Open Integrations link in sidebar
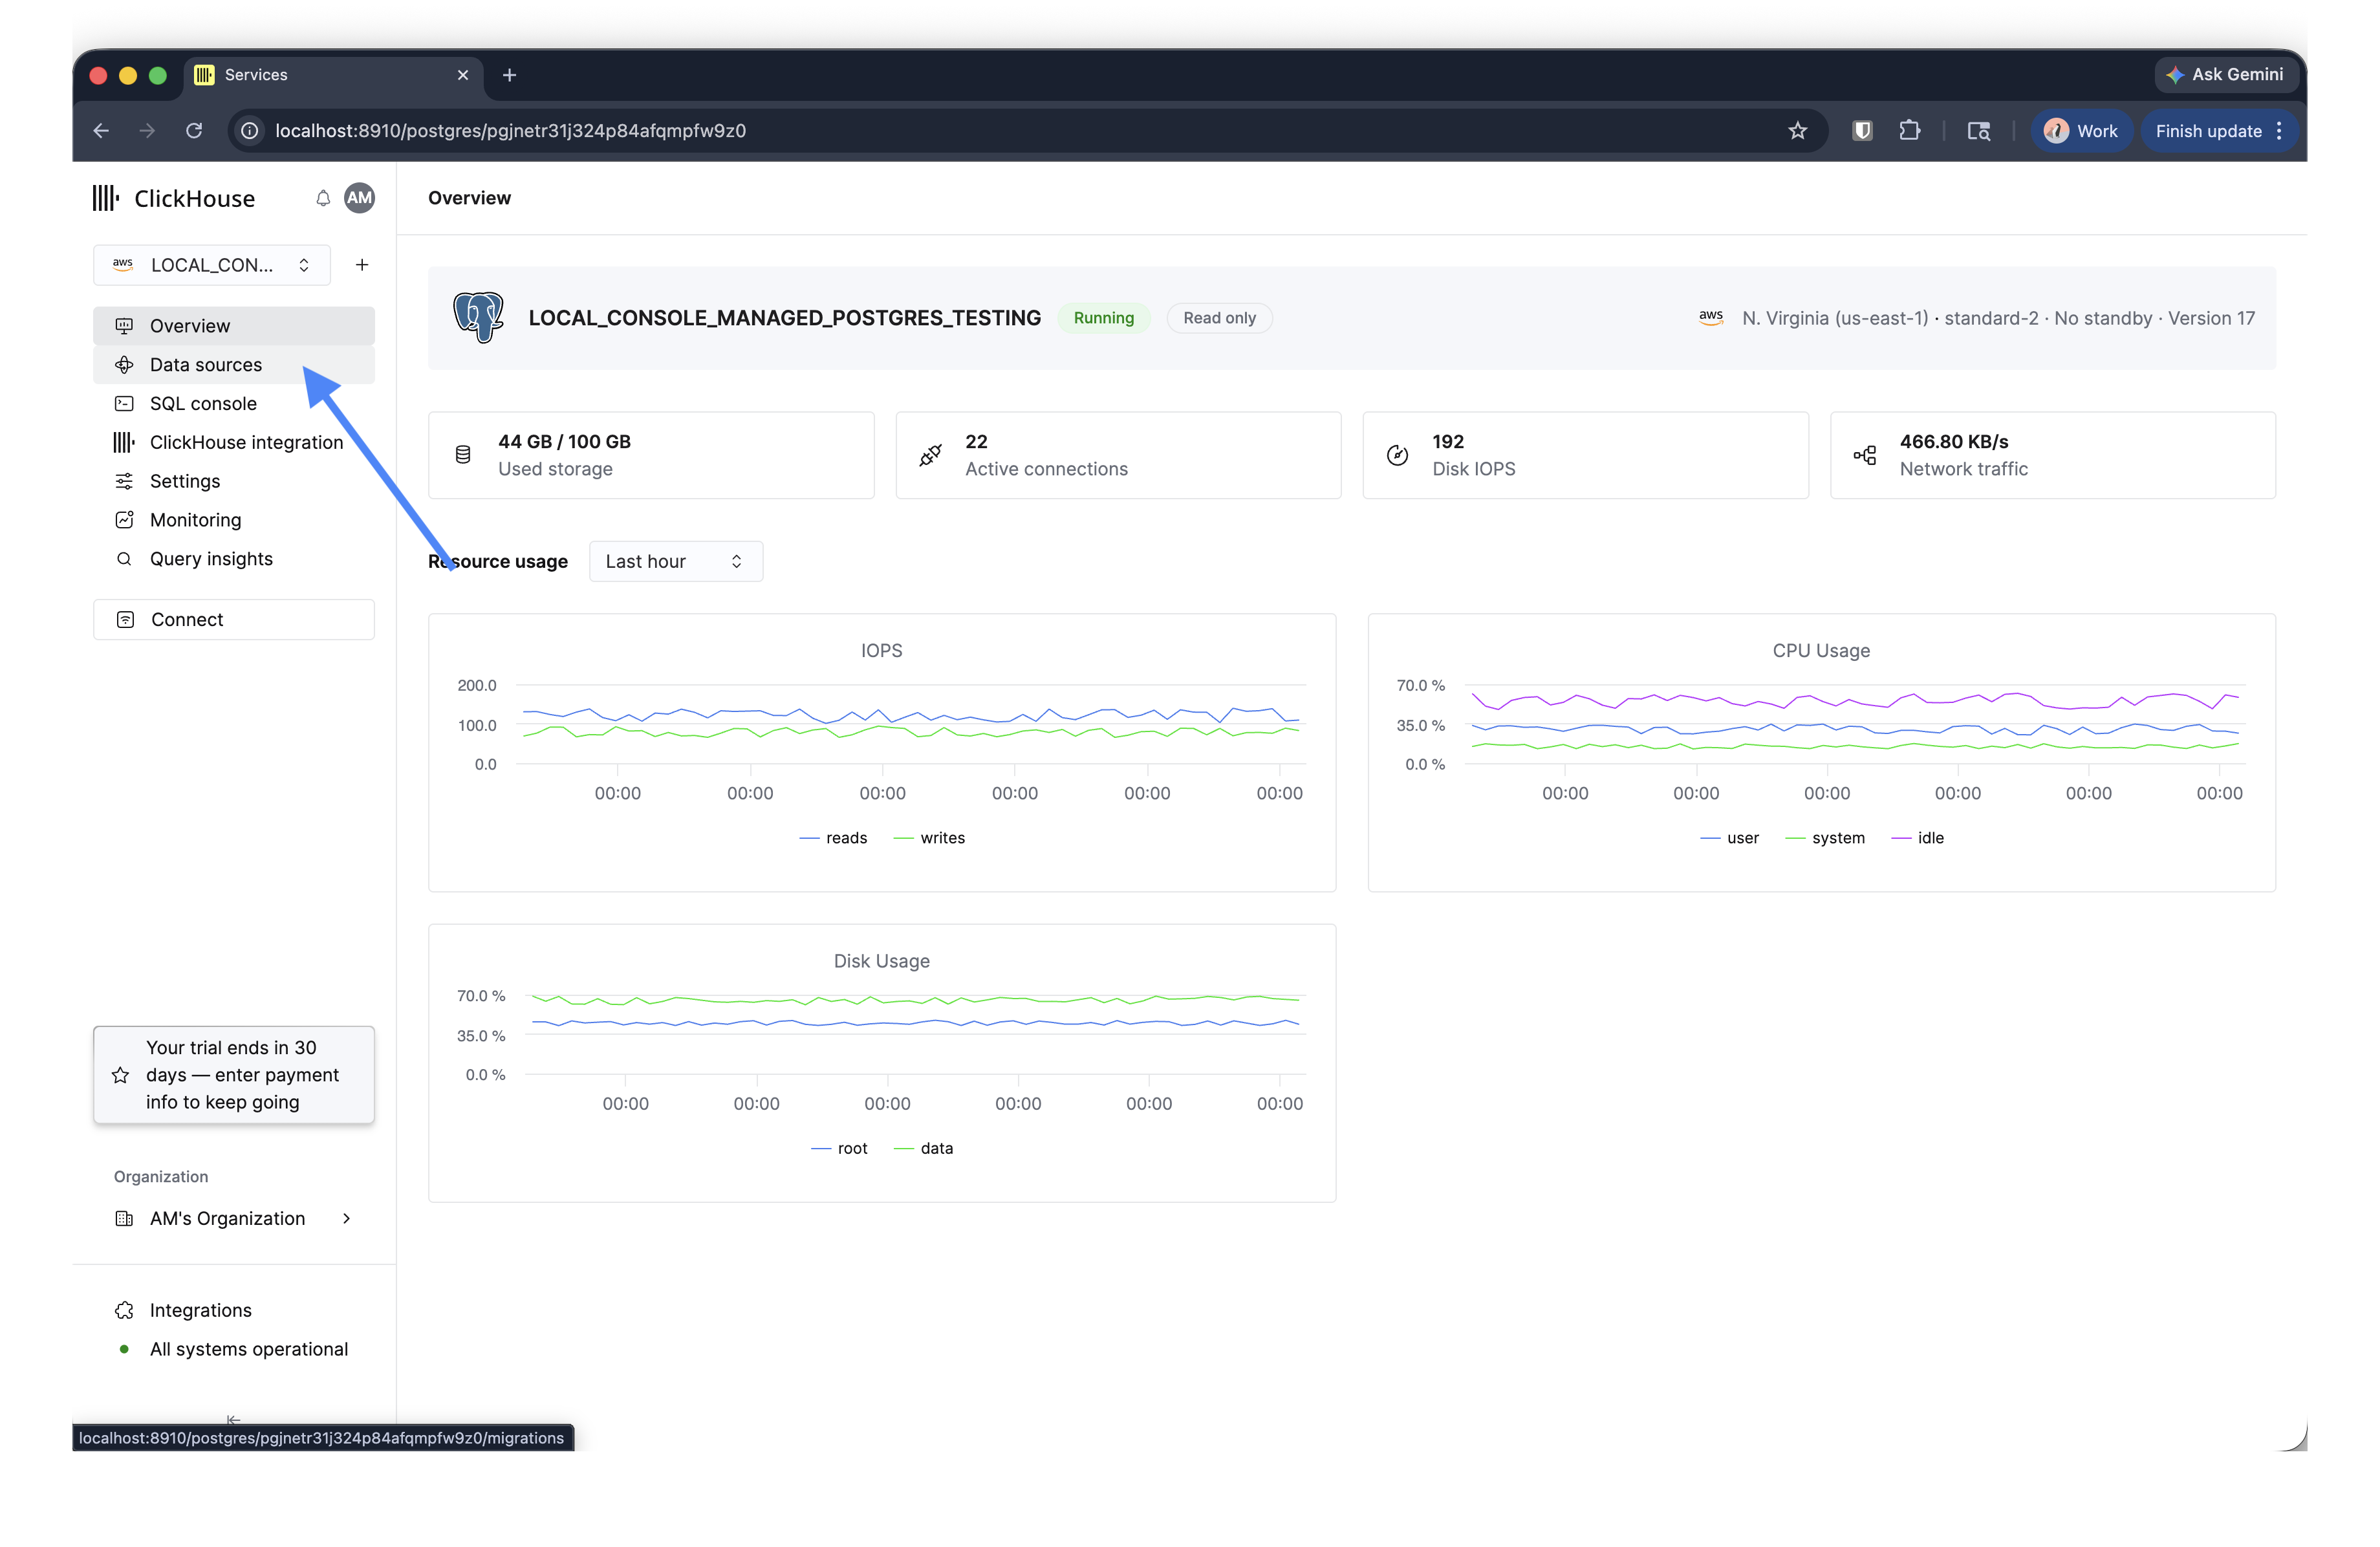Viewport: 2380px width, 1547px height. tap(201, 1310)
